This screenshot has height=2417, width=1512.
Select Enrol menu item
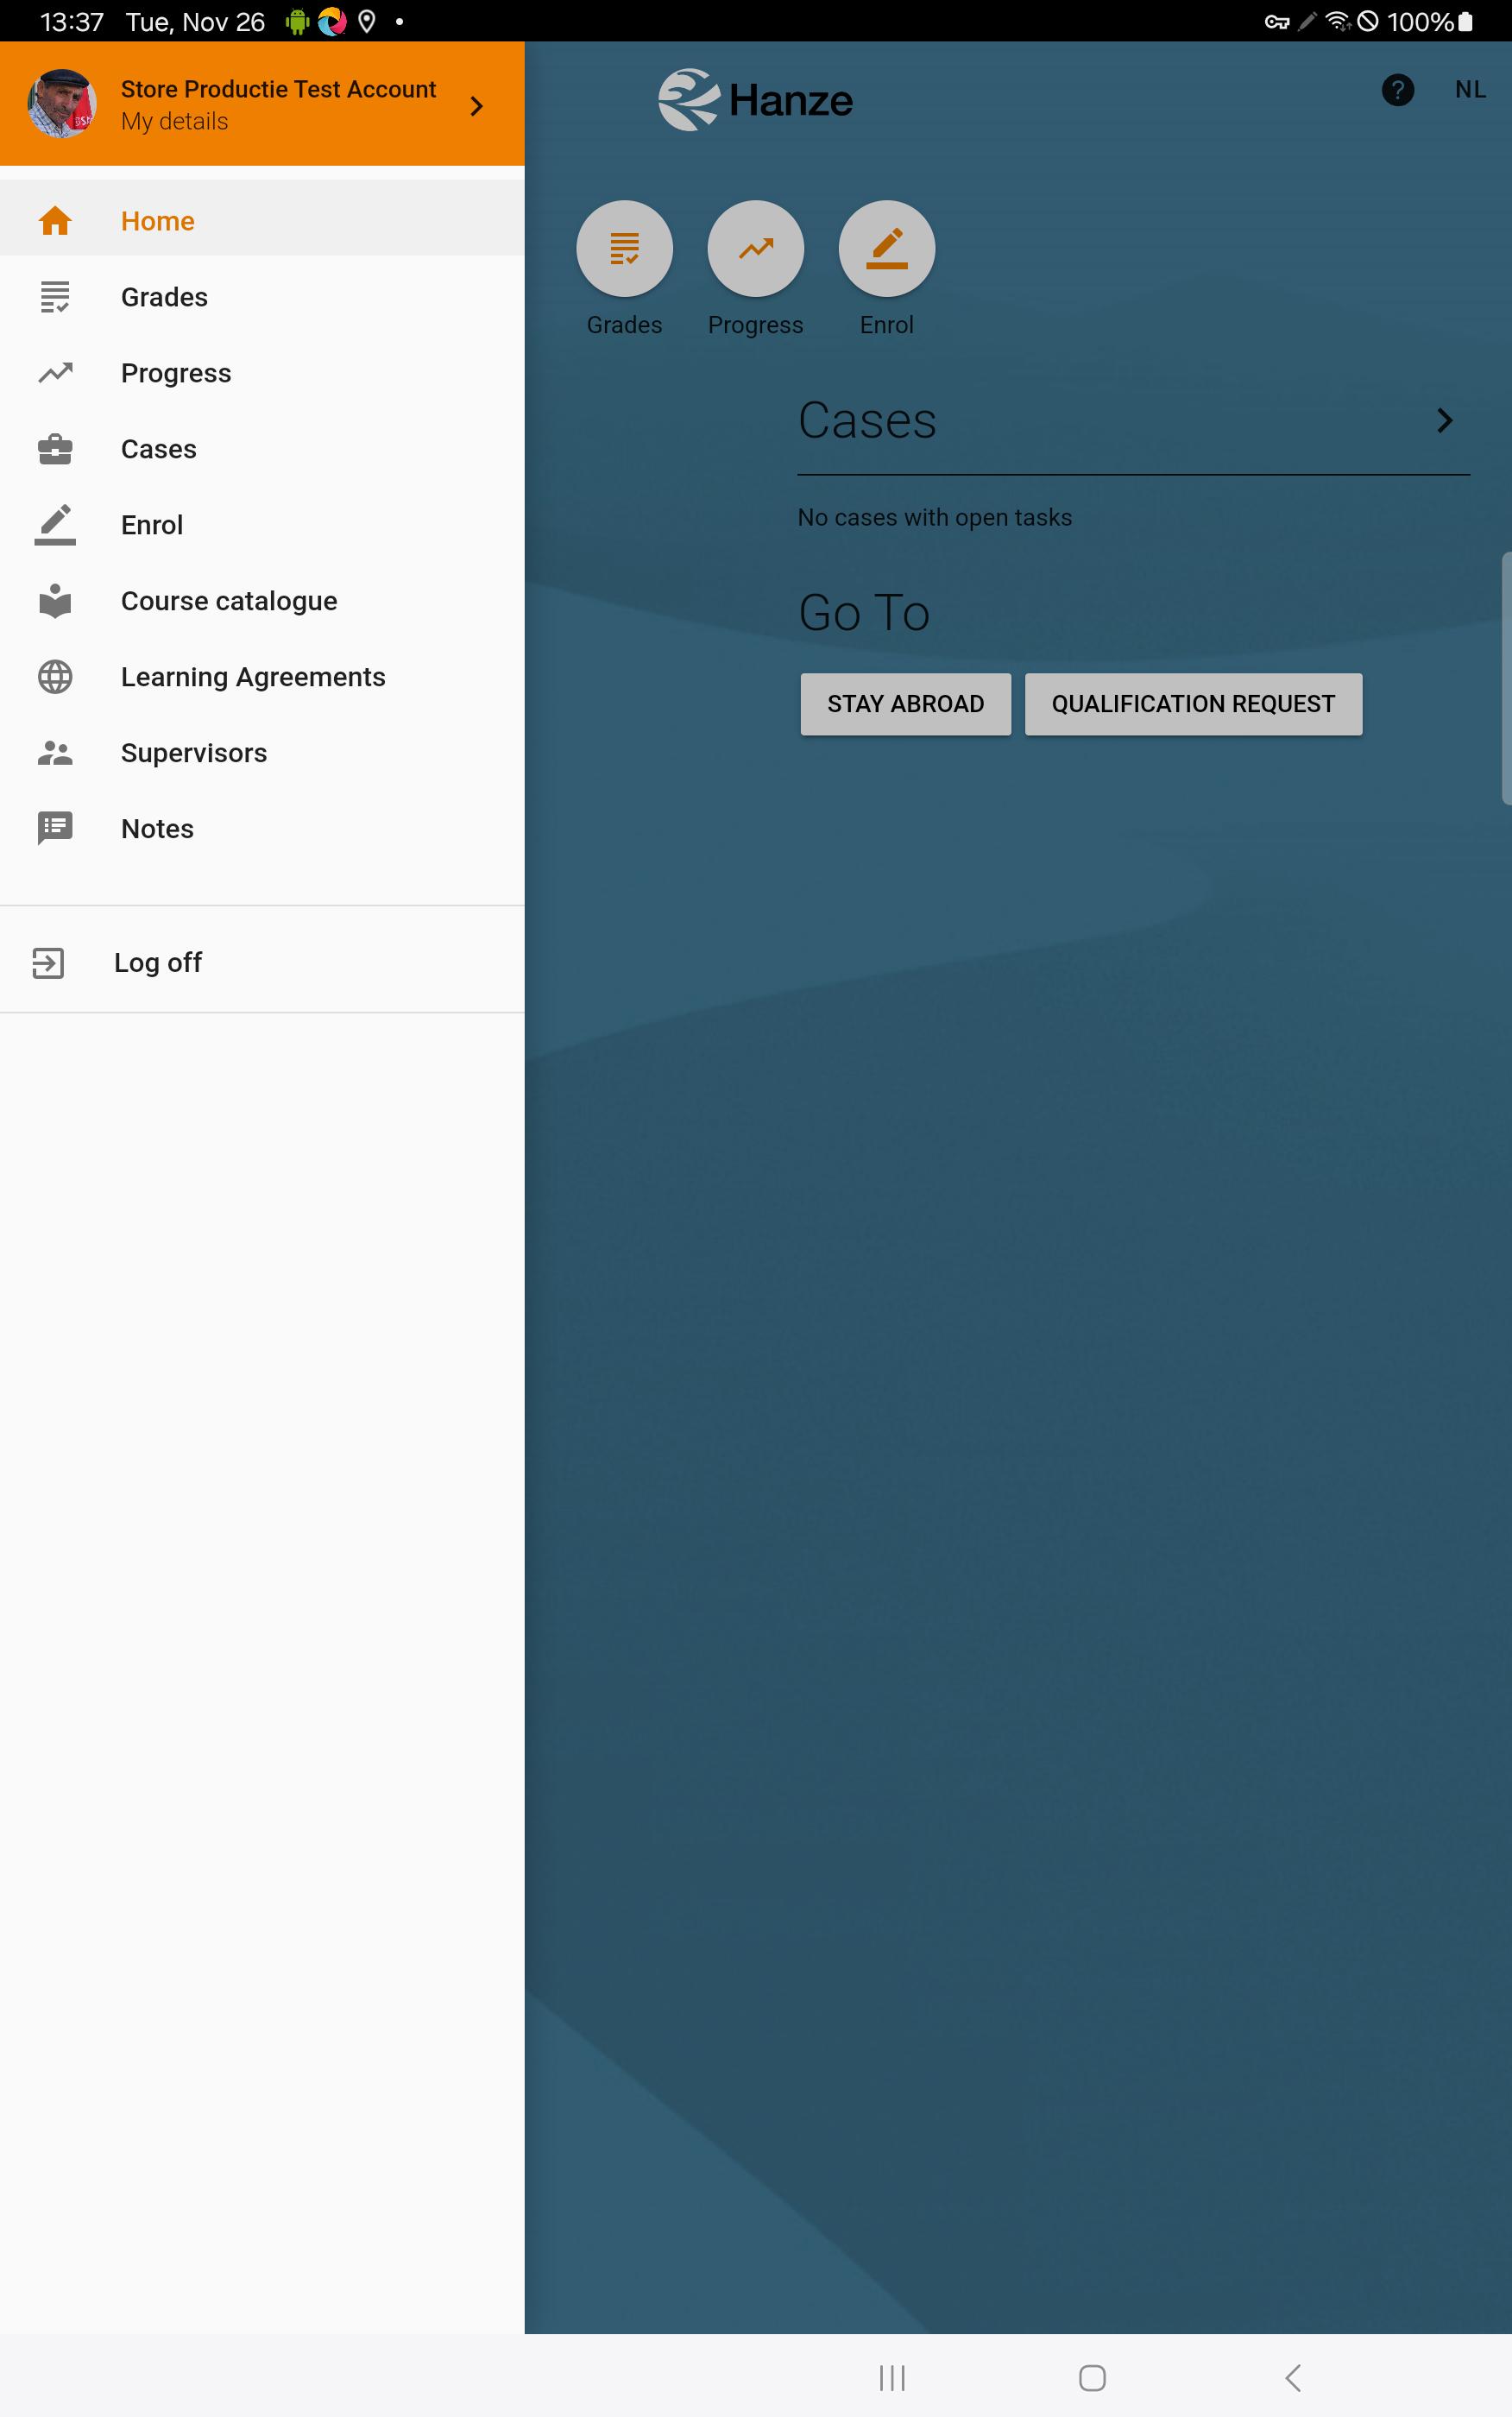pyautogui.click(x=262, y=525)
